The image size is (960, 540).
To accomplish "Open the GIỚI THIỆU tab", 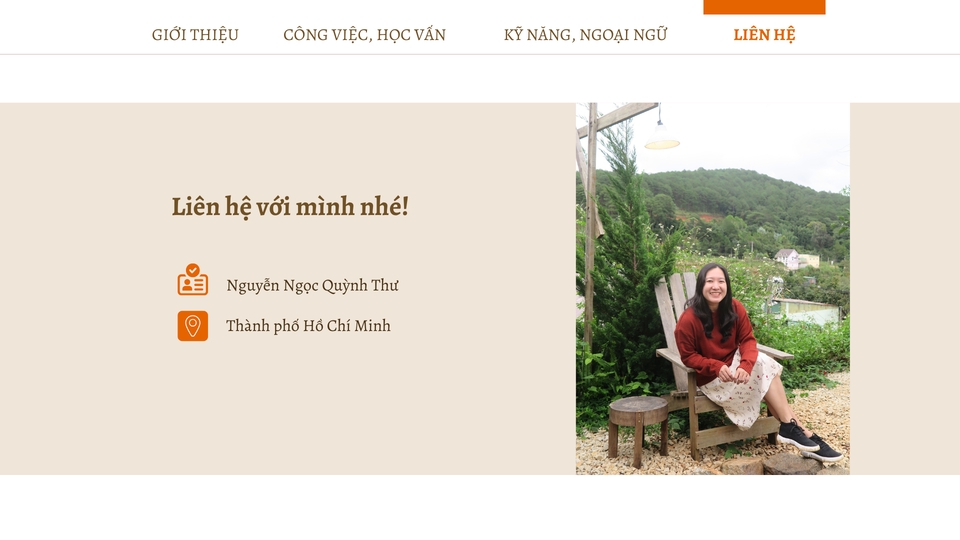I will click(195, 35).
